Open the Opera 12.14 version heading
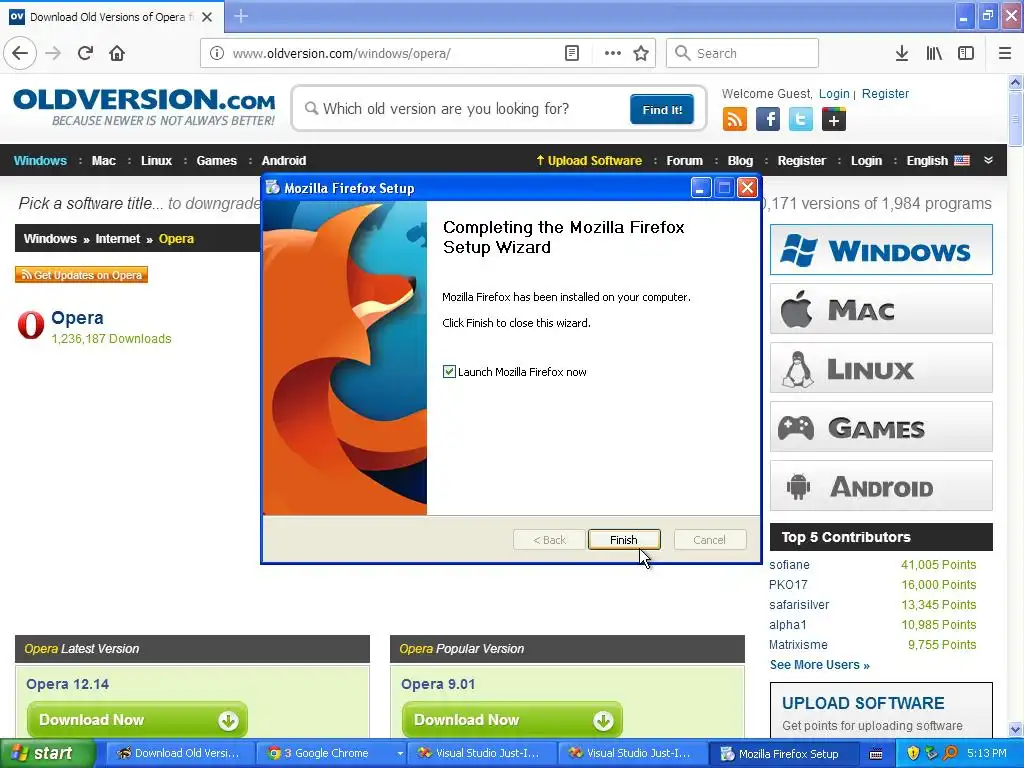 click(x=67, y=684)
